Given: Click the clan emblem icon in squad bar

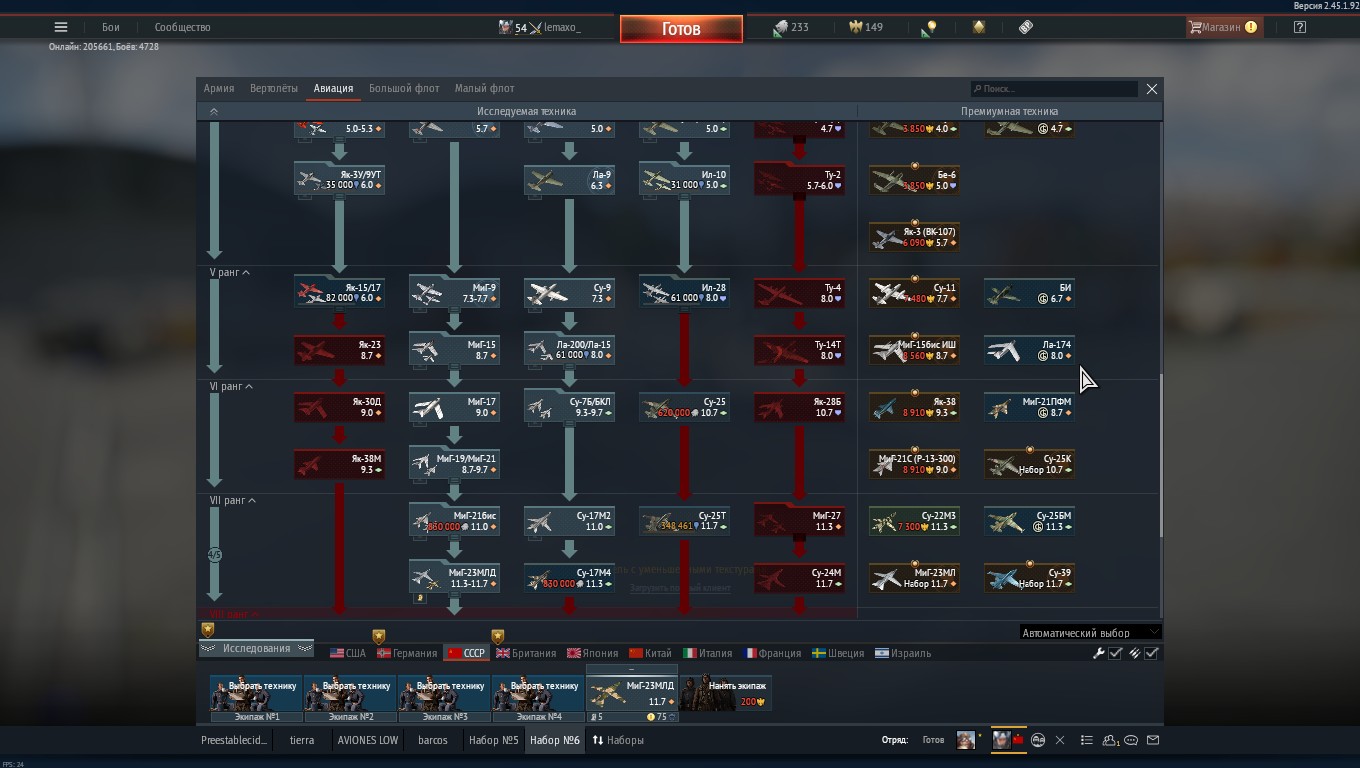Looking at the screenshot, I should [1038, 740].
